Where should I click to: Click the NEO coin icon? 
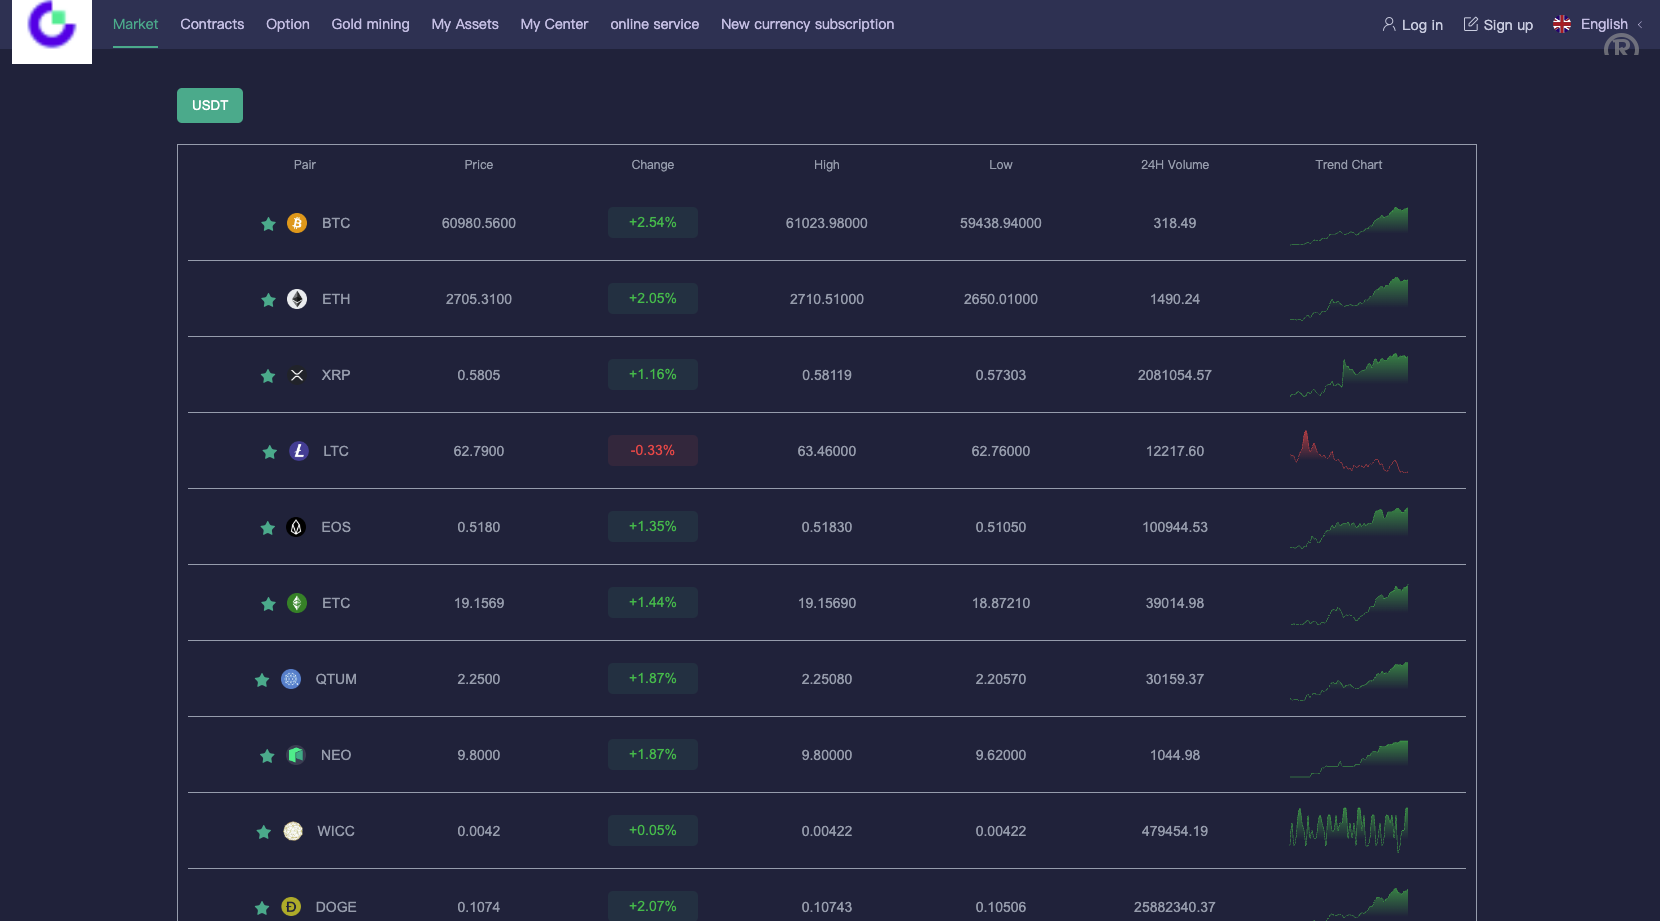click(x=296, y=755)
